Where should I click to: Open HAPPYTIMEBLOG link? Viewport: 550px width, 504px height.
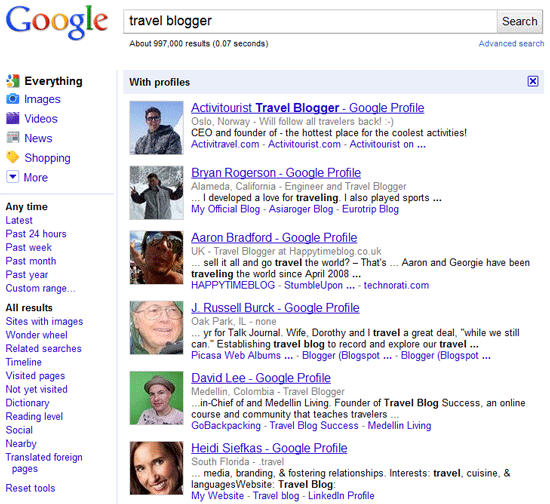coord(233,285)
